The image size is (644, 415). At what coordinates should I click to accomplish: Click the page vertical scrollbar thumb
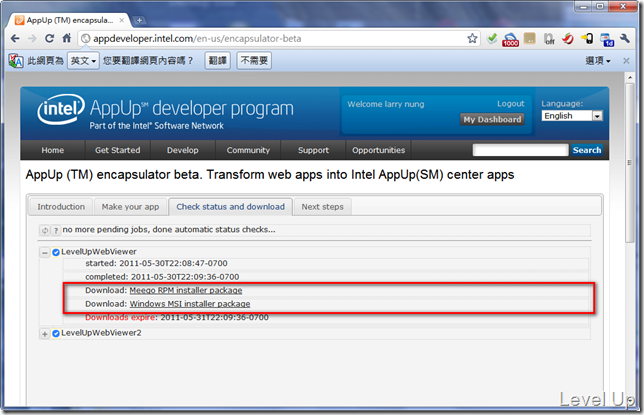pyautogui.click(x=629, y=163)
